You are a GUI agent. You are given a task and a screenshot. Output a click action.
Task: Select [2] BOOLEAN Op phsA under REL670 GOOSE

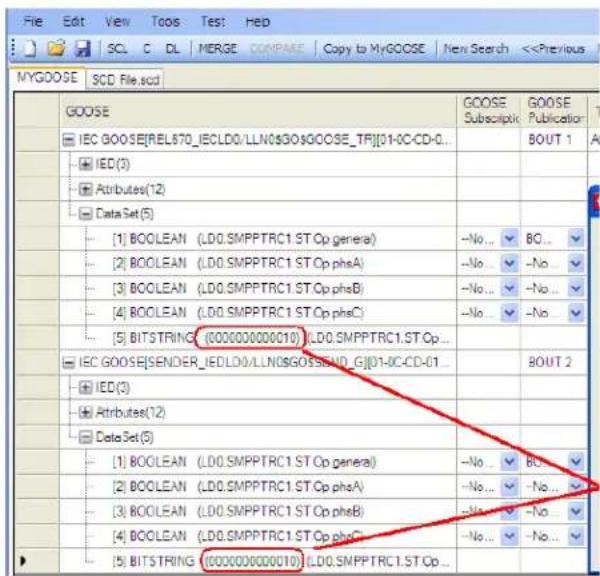click(238, 263)
